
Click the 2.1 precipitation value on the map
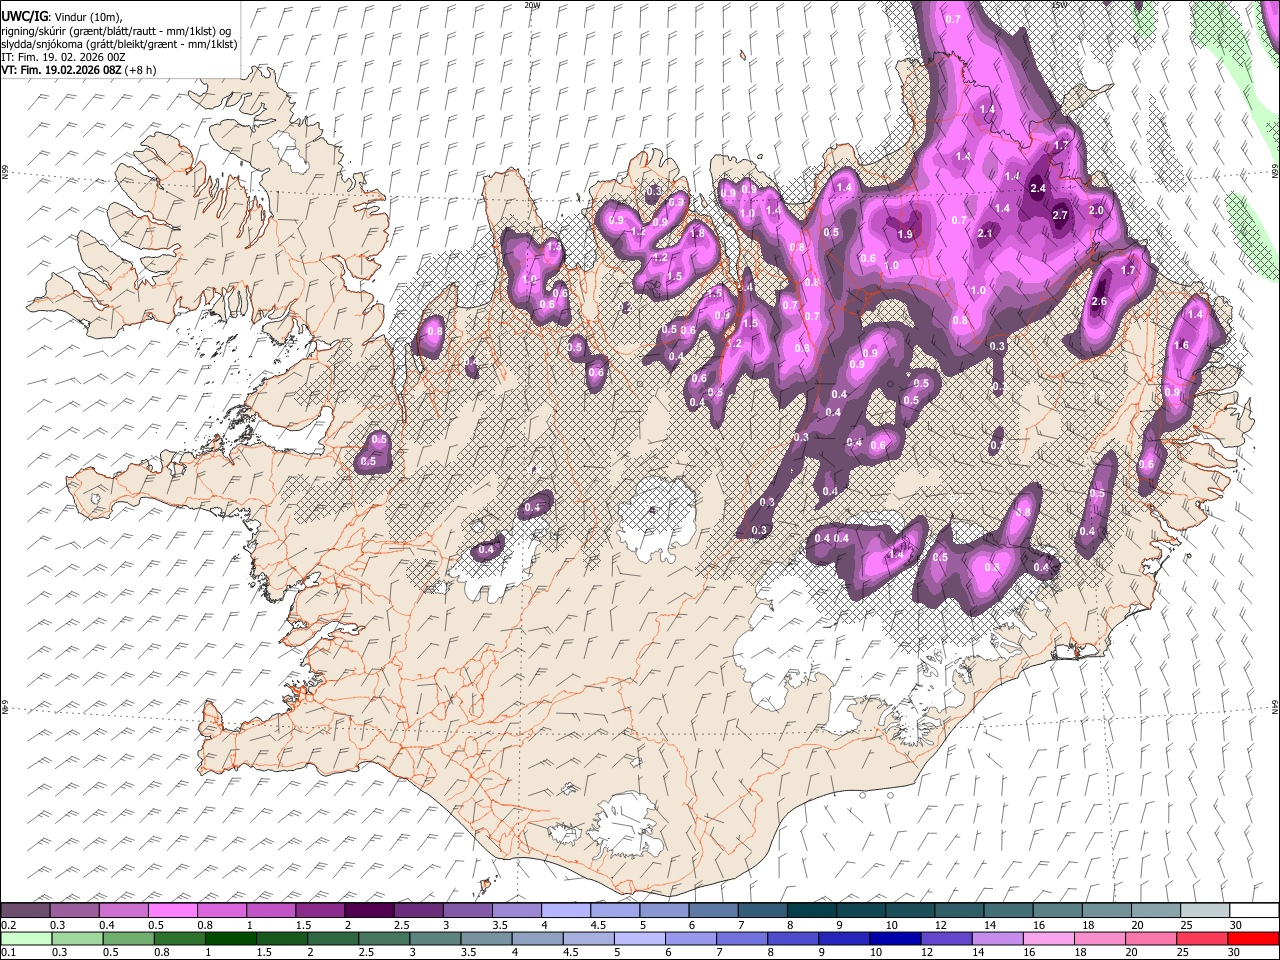coord(985,233)
